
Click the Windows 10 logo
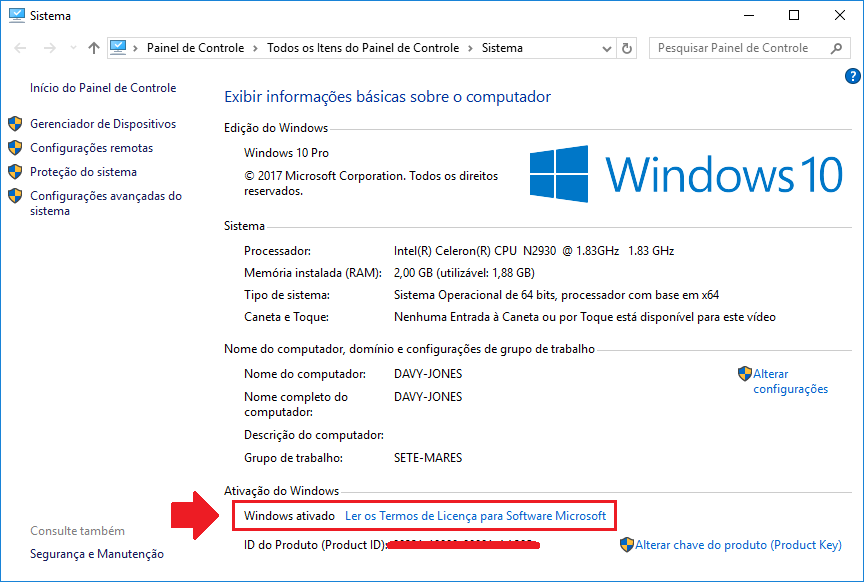(686, 174)
